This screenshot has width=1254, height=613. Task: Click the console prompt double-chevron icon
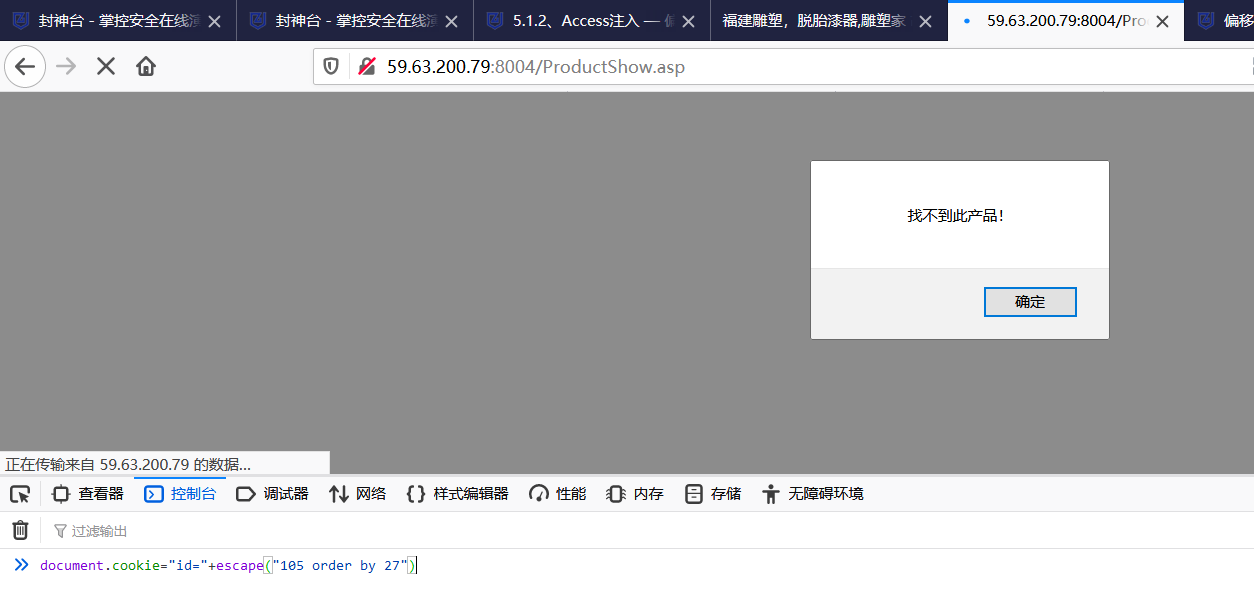click(x=21, y=565)
